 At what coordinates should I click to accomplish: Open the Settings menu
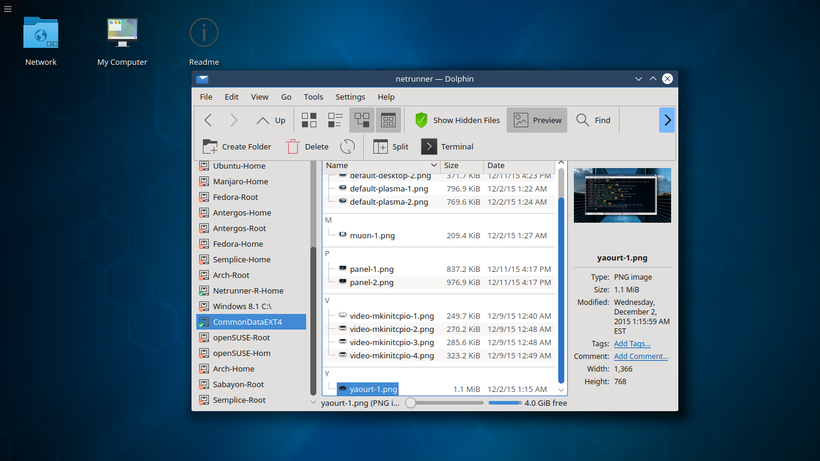pyautogui.click(x=350, y=97)
